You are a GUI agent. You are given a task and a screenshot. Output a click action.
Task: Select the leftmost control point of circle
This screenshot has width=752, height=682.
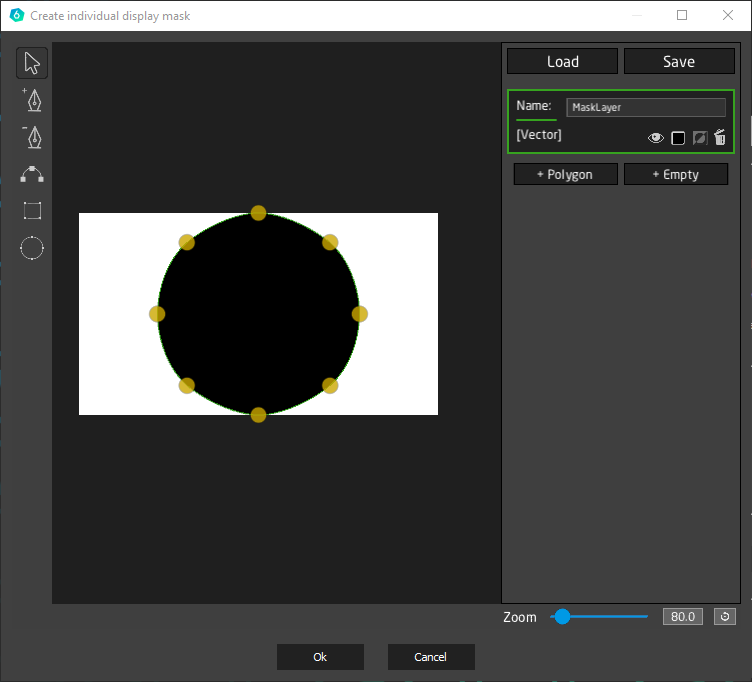[157, 314]
